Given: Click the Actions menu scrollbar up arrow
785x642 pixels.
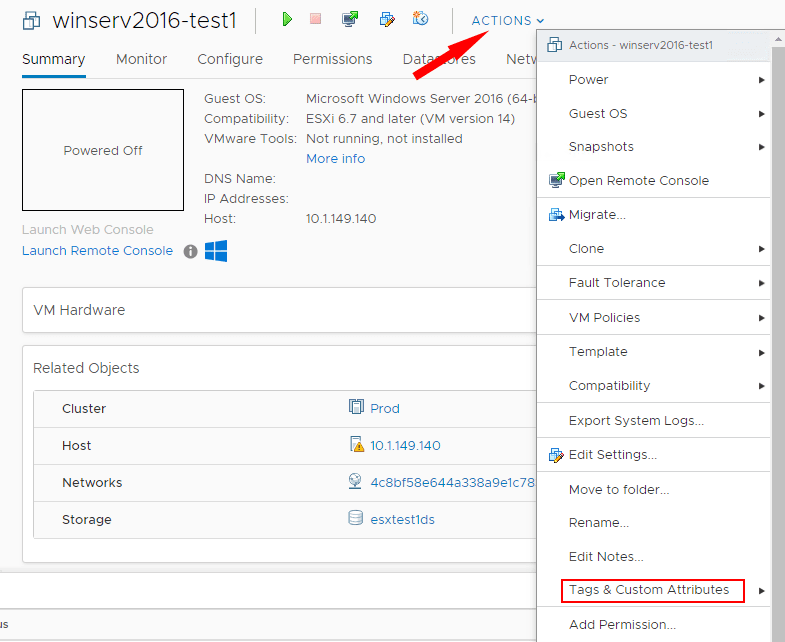Looking at the screenshot, I should (x=778, y=39).
